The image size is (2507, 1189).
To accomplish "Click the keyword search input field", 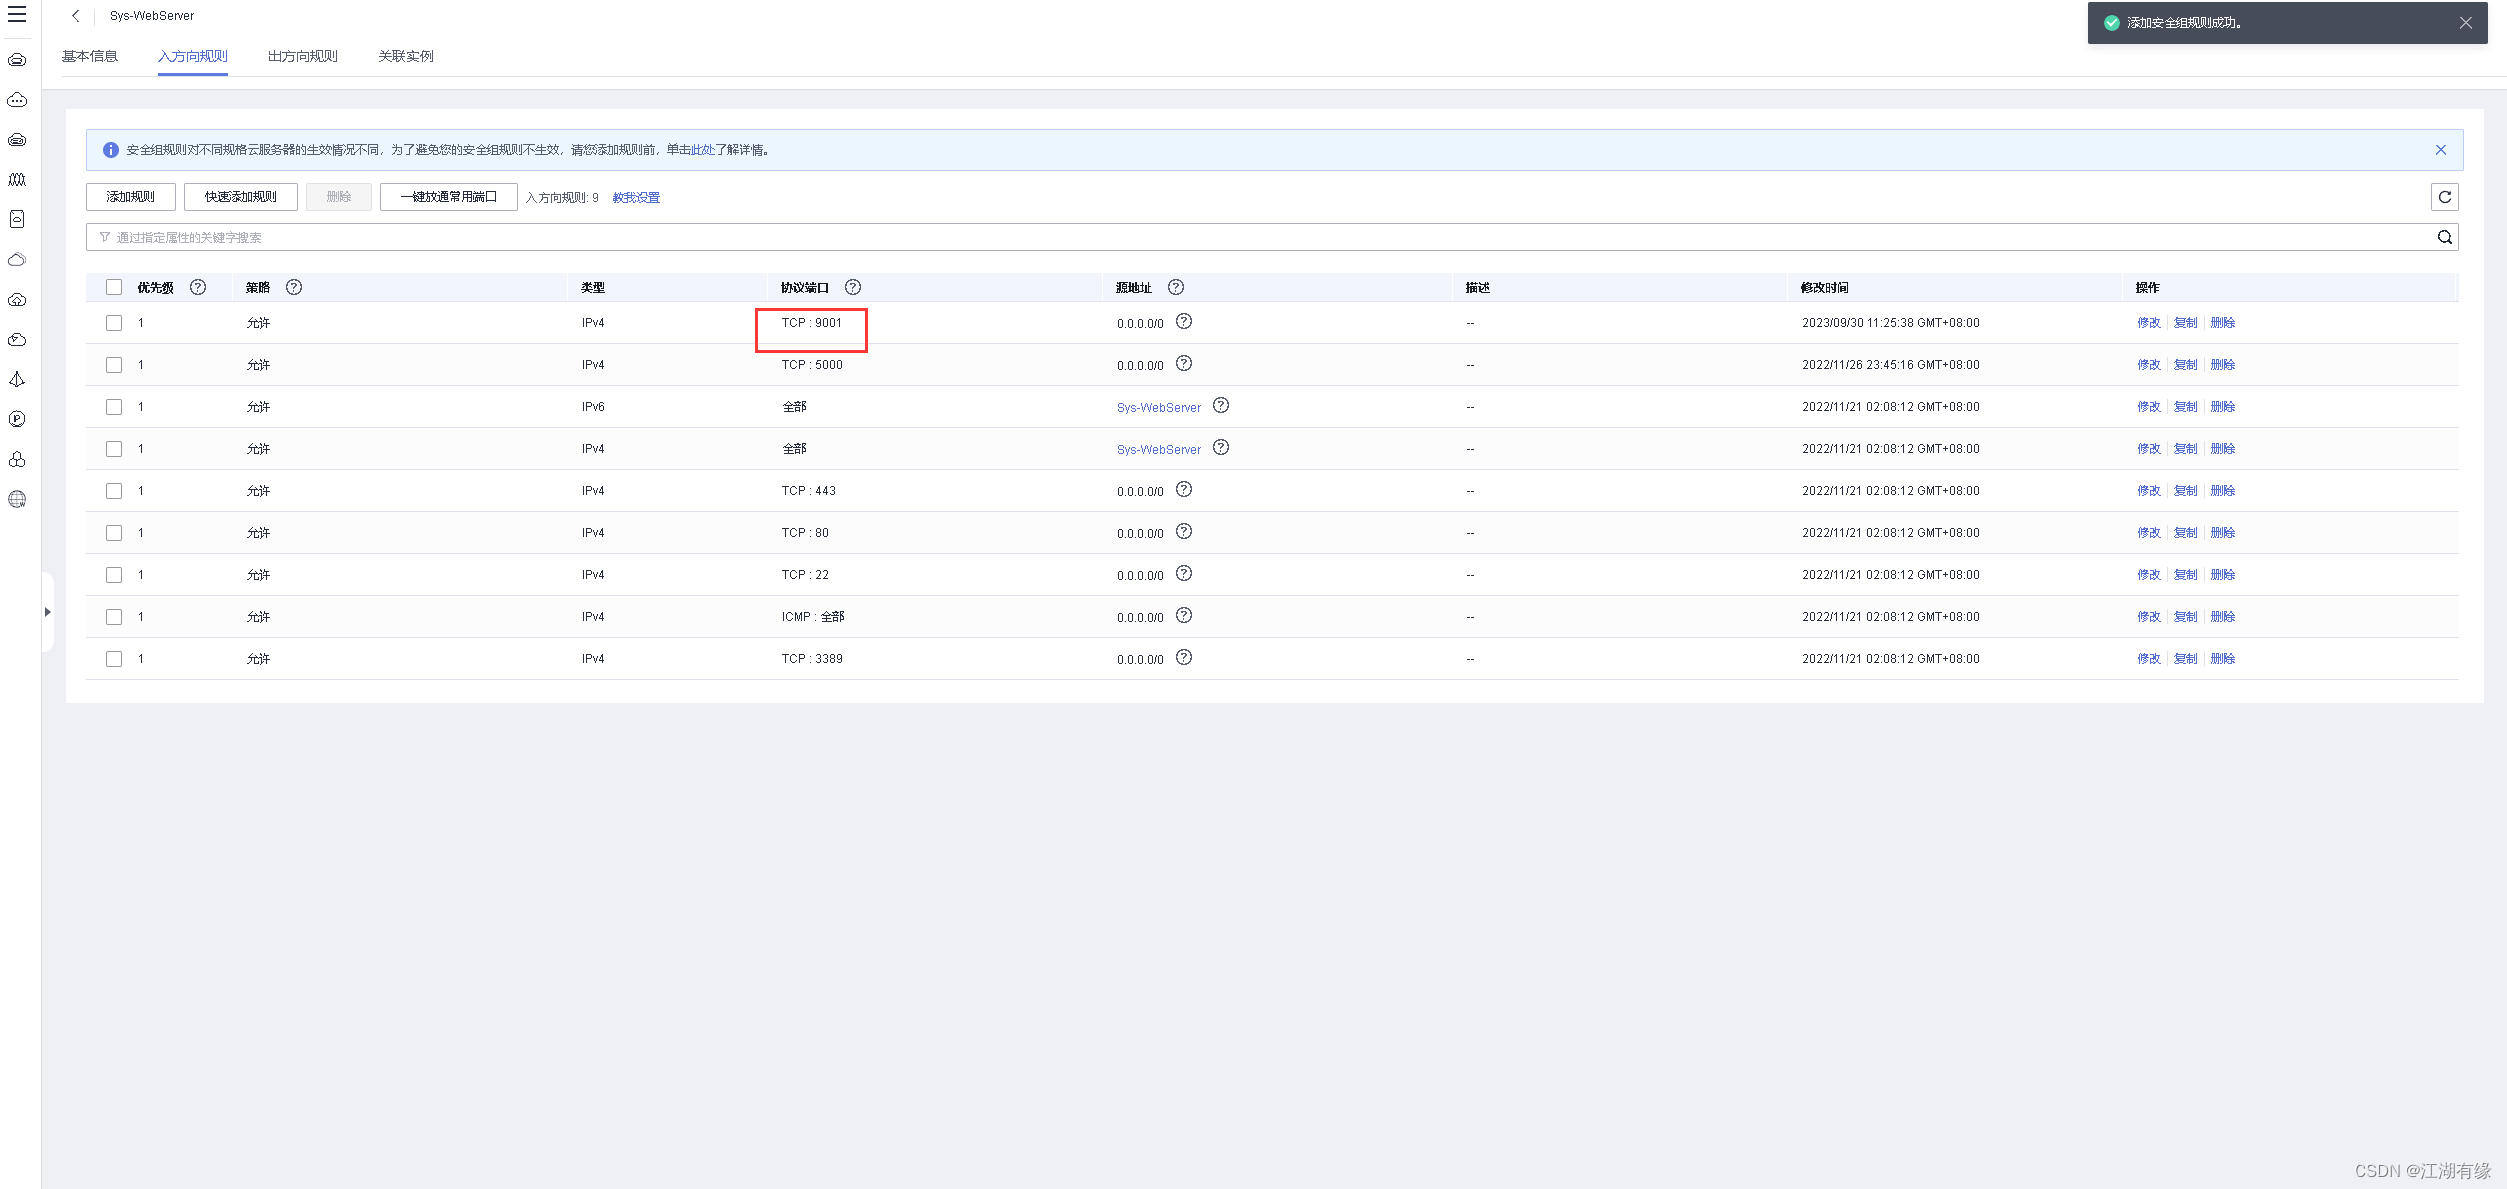I will click(1200, 237).
